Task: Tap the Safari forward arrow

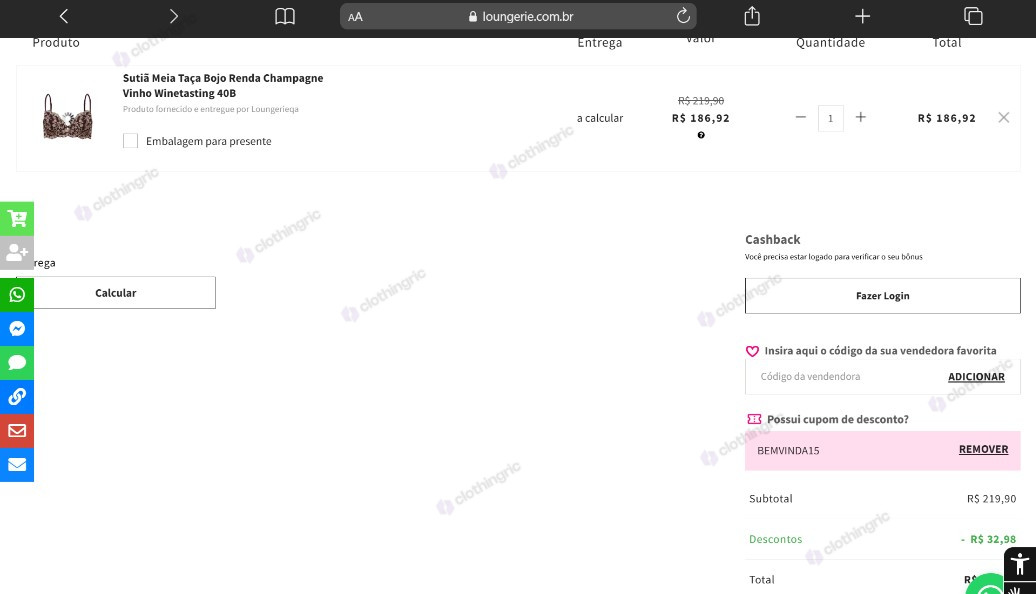Action: point(174,16)
